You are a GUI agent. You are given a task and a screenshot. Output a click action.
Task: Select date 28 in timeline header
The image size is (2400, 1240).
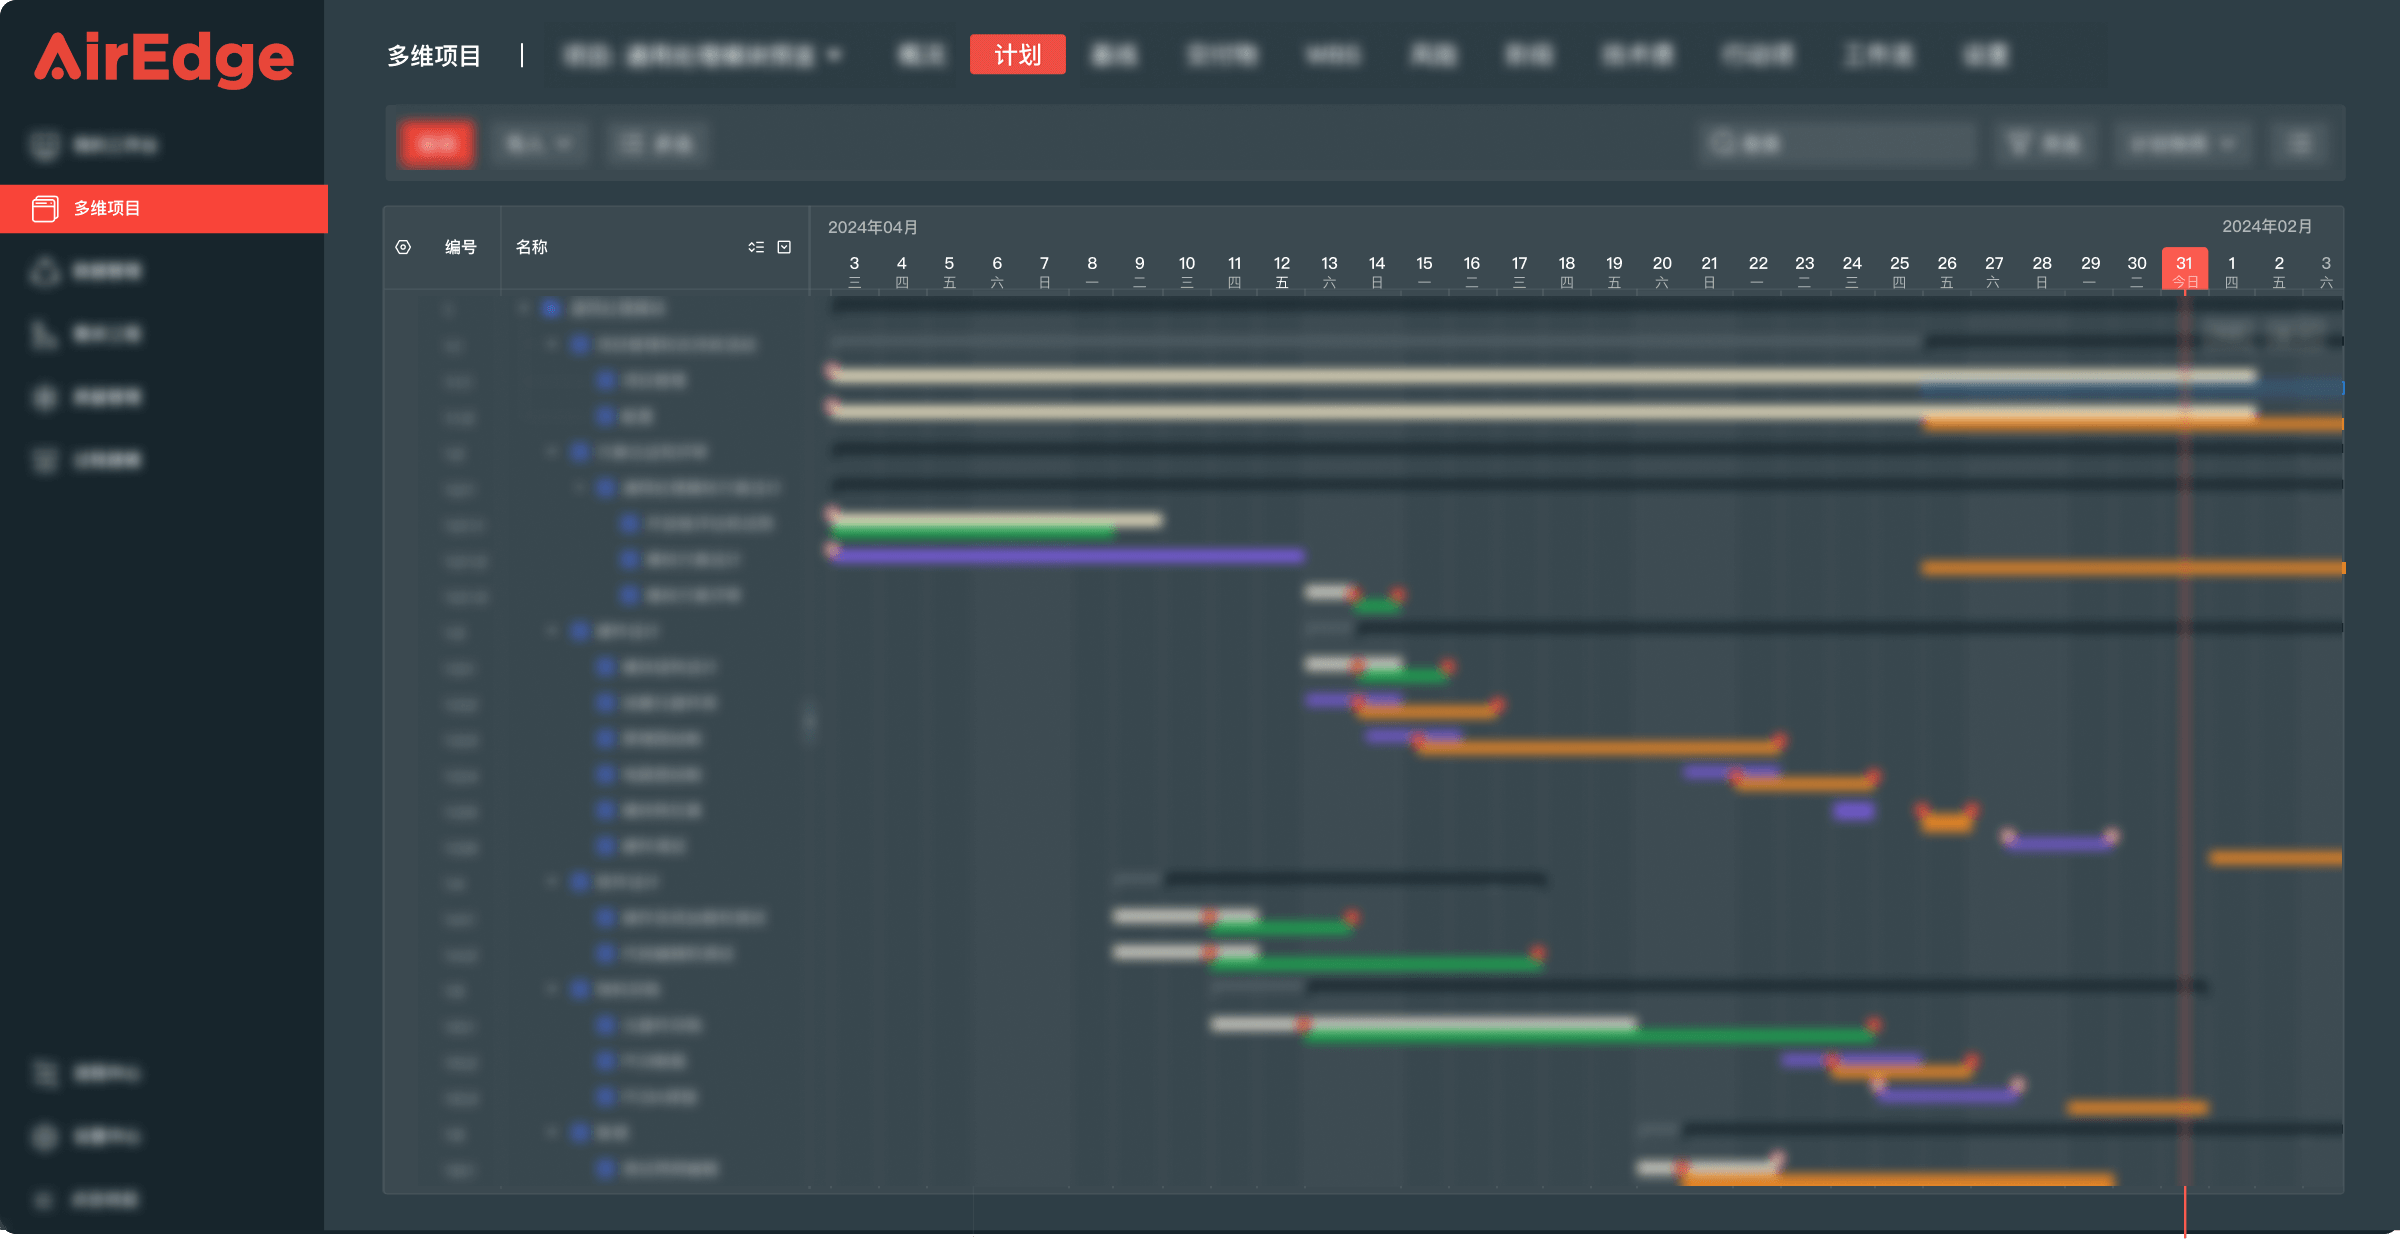click(x=2042, y=271)
